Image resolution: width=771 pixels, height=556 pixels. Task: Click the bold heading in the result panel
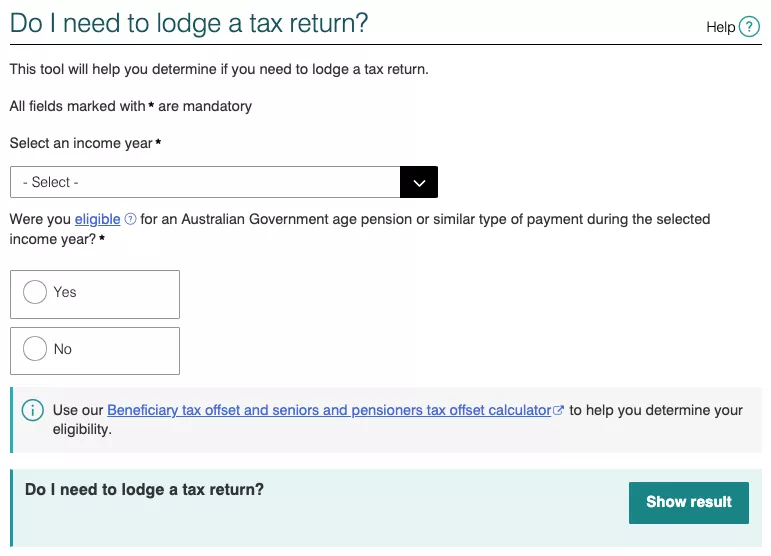(144, 490)
